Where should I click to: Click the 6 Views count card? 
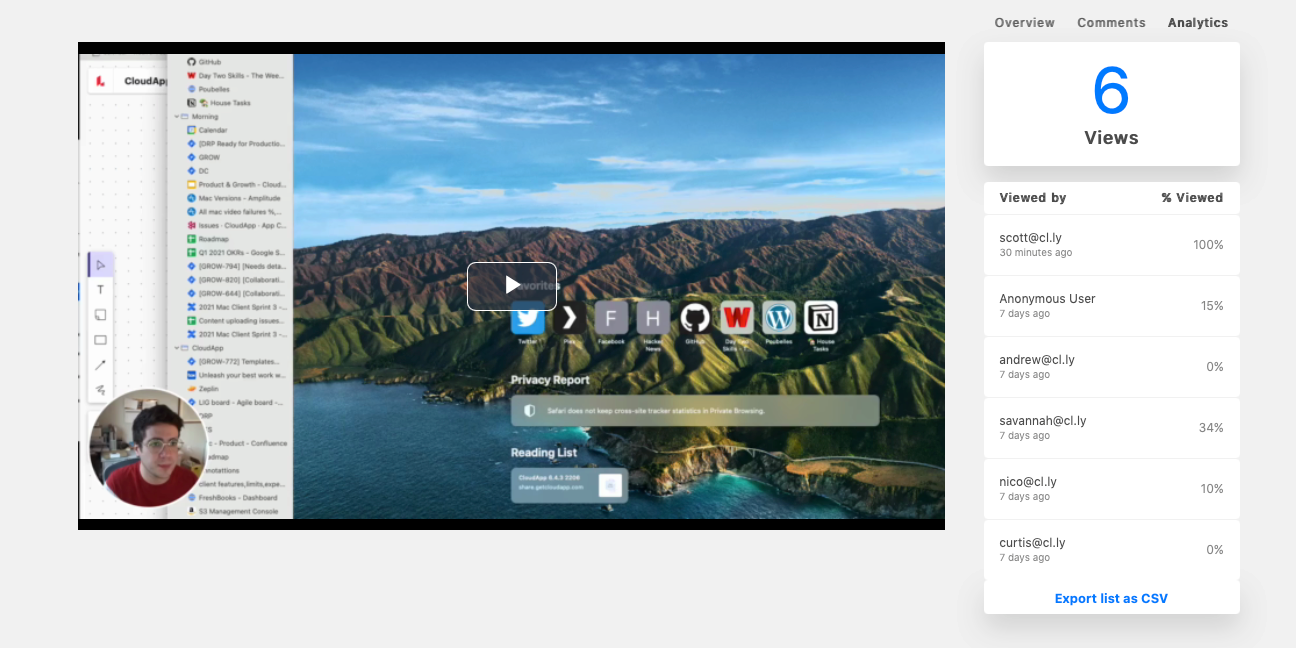coord(1111,104)
